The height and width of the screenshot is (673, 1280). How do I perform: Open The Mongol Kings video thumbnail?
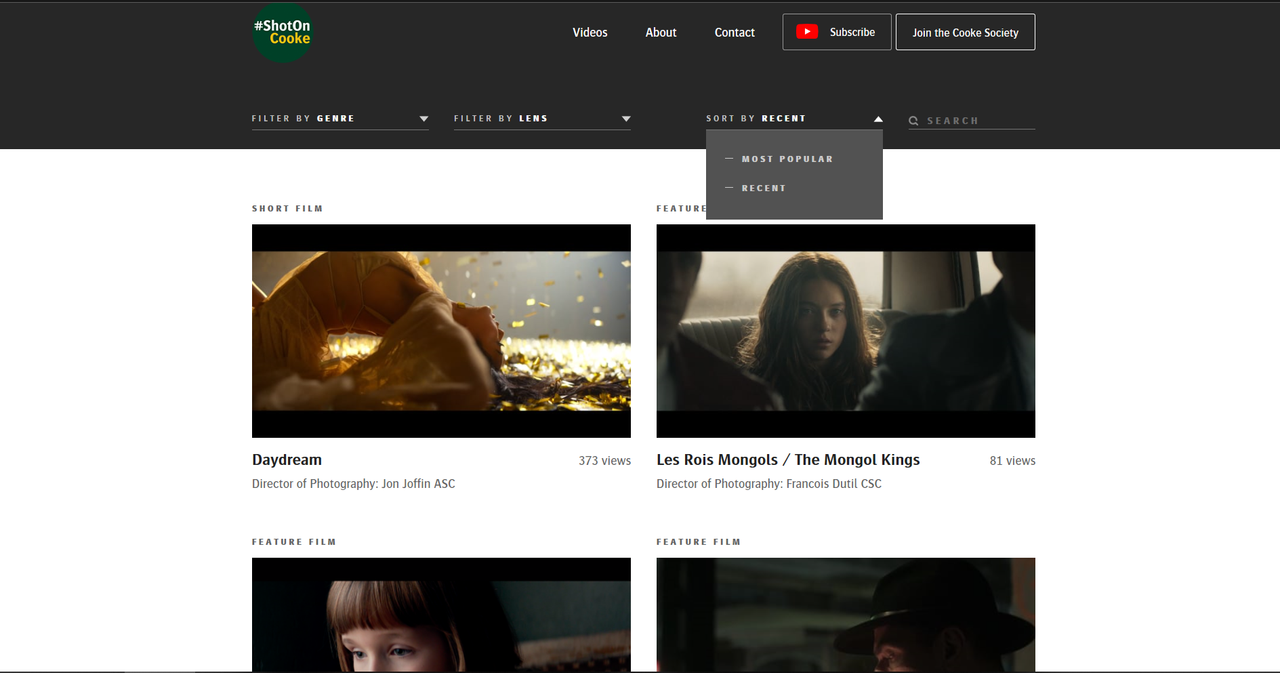[x=846, y=331]
